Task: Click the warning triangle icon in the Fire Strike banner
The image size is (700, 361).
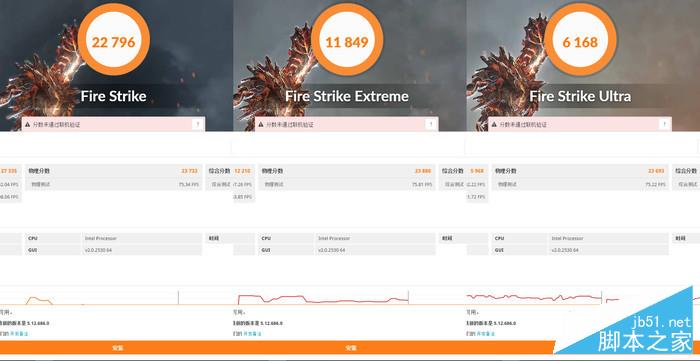Action: pyautogui.click(x=28, y=125)
